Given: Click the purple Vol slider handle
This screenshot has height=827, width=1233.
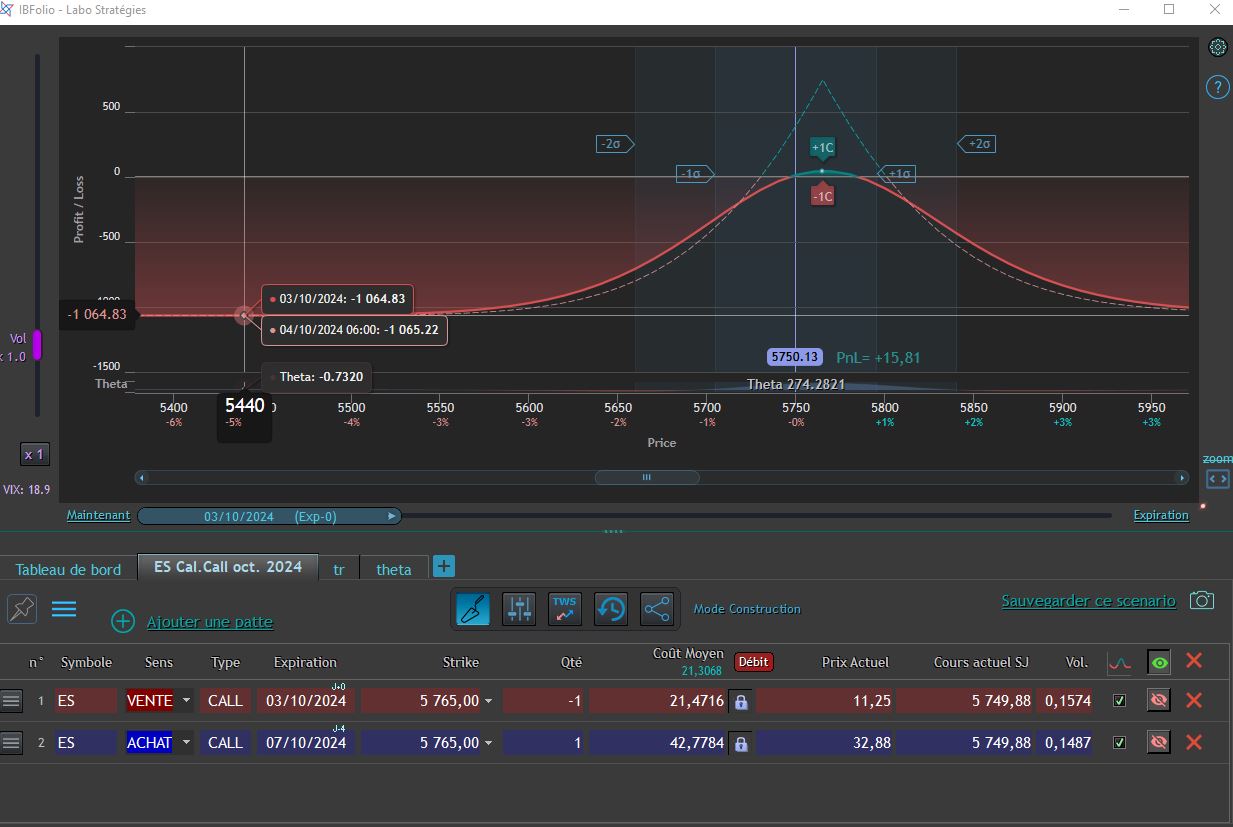Looking at the screenshot, I should [x=37, y=345].
